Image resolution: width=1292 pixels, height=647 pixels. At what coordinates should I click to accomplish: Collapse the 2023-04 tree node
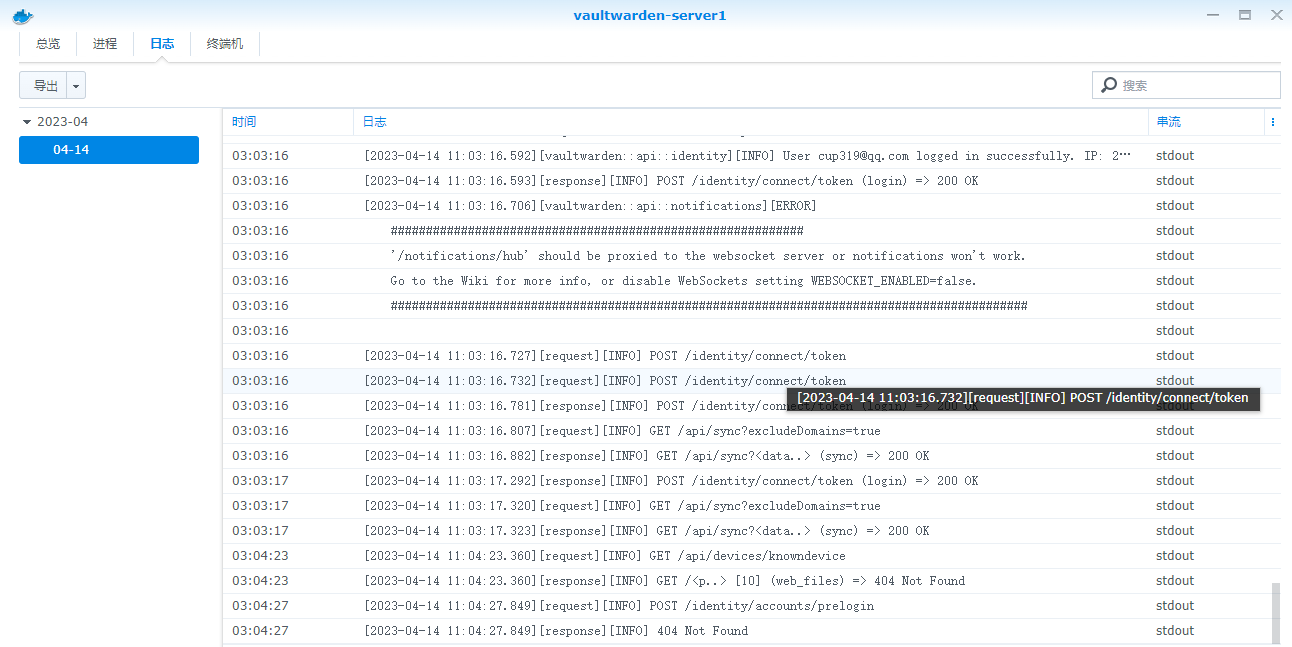(27, 122)
